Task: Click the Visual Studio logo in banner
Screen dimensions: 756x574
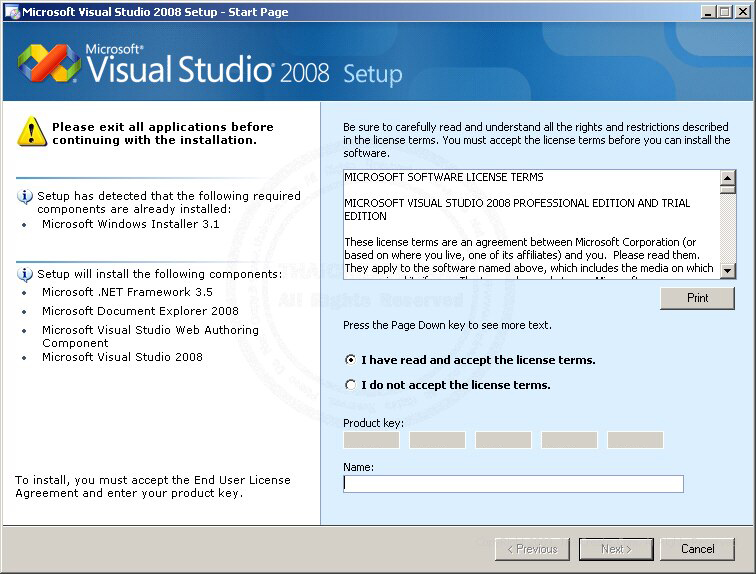Action: point(49,63)
